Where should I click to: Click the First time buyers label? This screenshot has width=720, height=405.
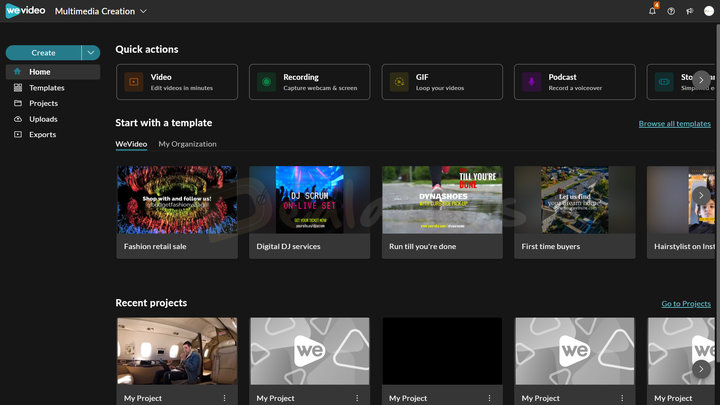pyautogui.click(x=551, y=246)
